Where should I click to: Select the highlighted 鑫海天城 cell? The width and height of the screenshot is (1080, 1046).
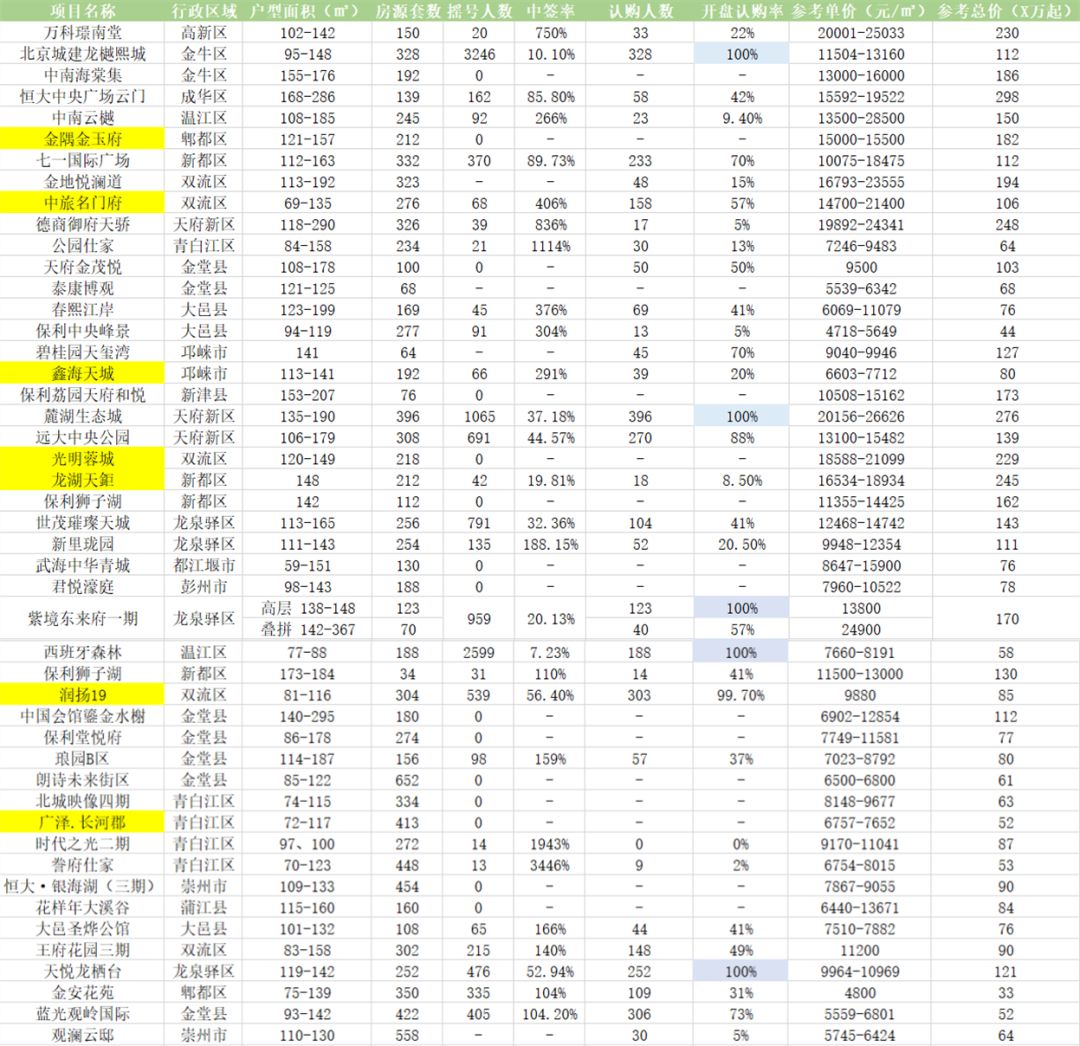(83, 374)
